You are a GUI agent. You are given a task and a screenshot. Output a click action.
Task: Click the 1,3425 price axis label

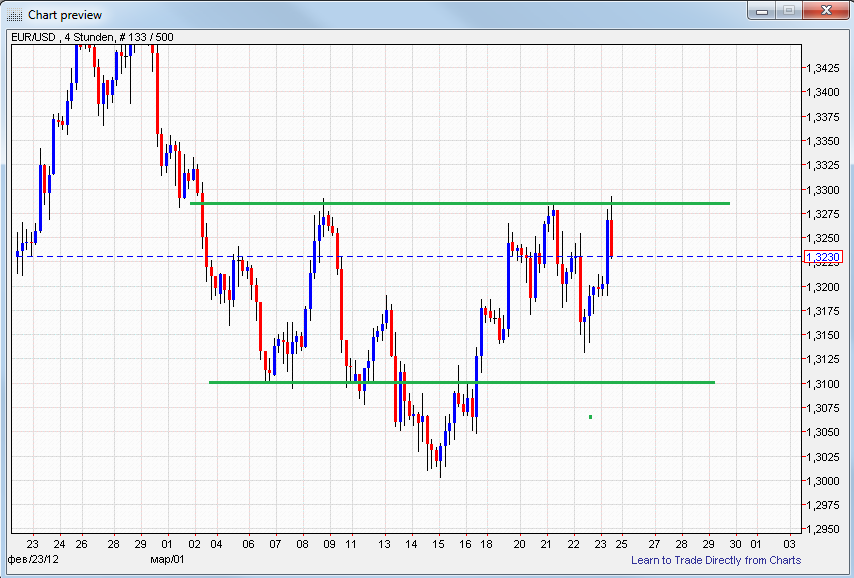click(x=823, y=68)
